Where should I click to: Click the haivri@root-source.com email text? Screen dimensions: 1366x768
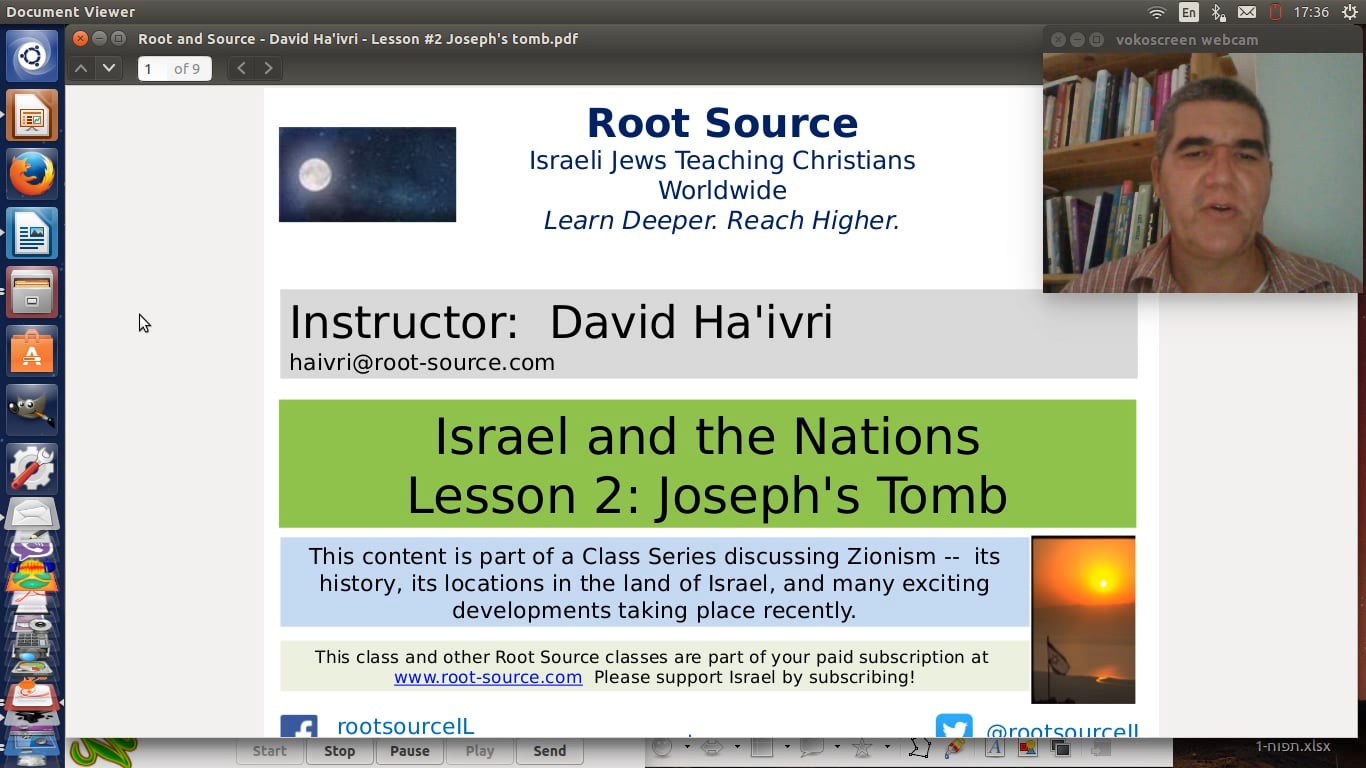[x=422, y=362]
